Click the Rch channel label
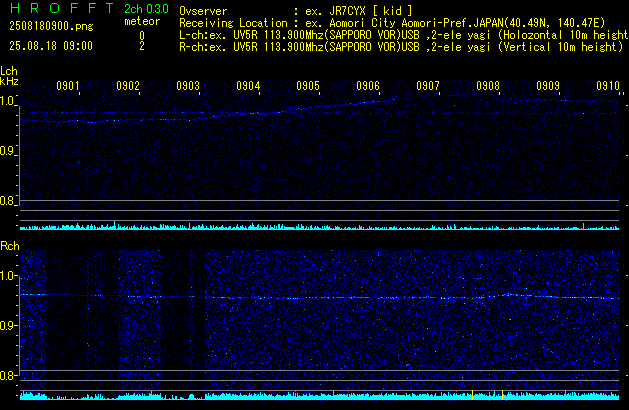 [10, 246]
